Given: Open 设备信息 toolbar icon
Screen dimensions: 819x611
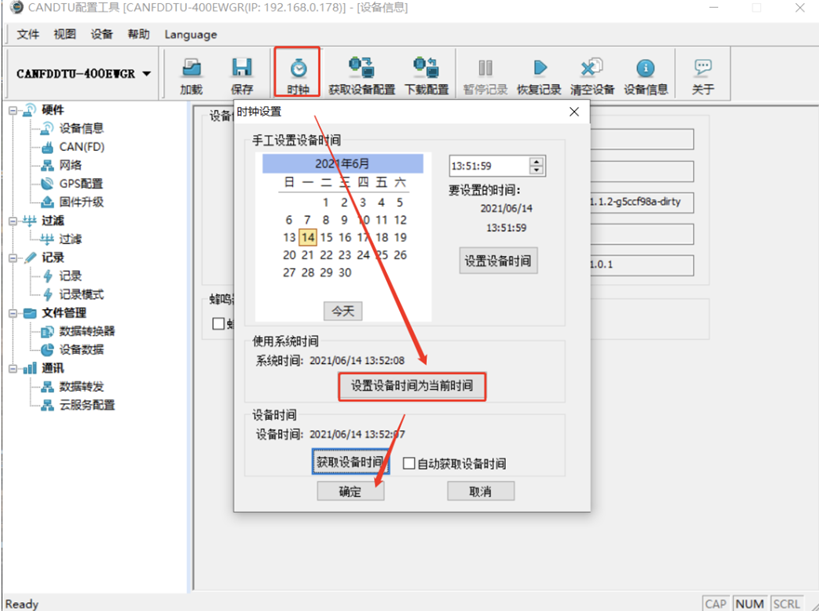Looking at the screenshot, I should 646,76.
